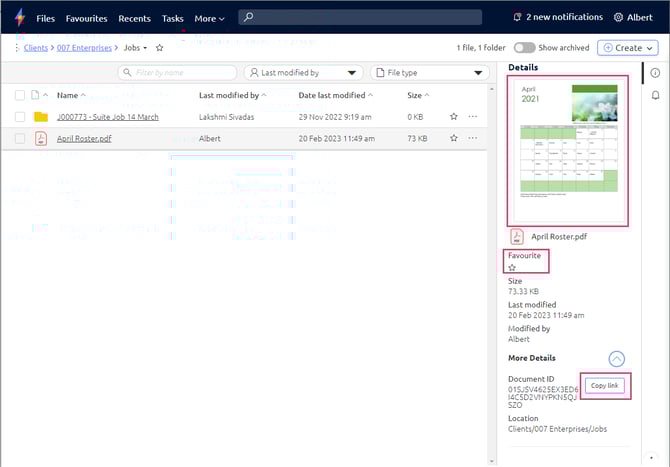Star the J000773 - Suite Job 14 March folder
Screen dimensions: 670x467
click(x=453, y=116)
